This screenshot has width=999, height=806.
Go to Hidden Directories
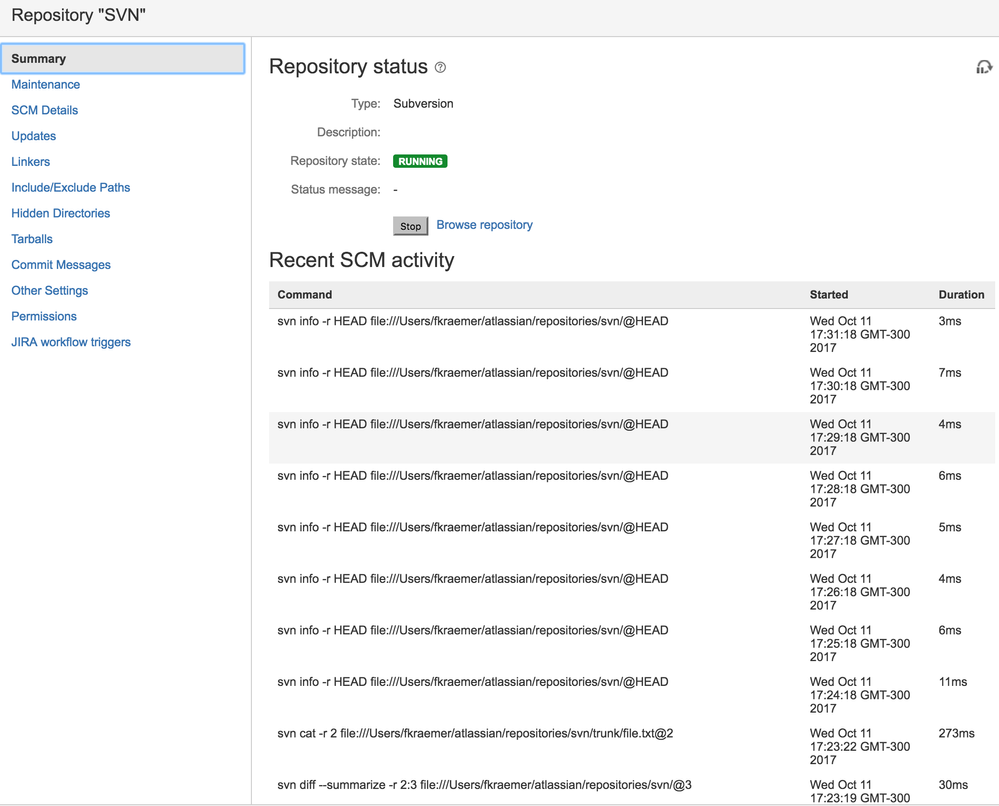coord(61,213)
